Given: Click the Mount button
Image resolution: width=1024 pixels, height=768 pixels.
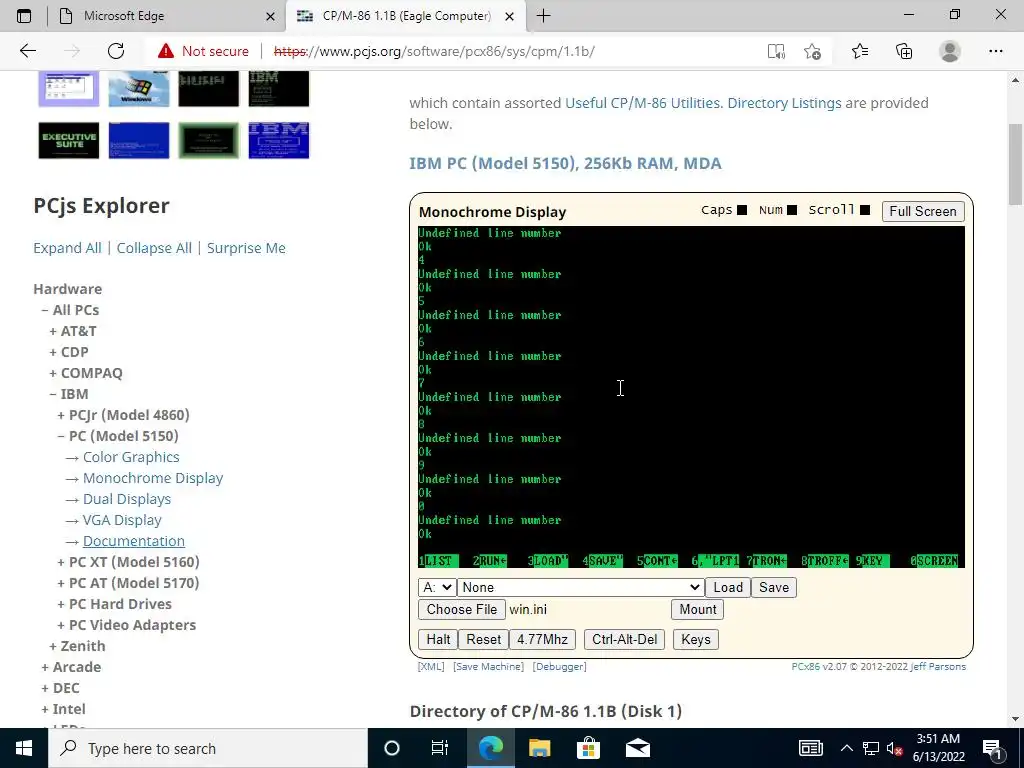Looking at the screenshot, I should (697, 609).
